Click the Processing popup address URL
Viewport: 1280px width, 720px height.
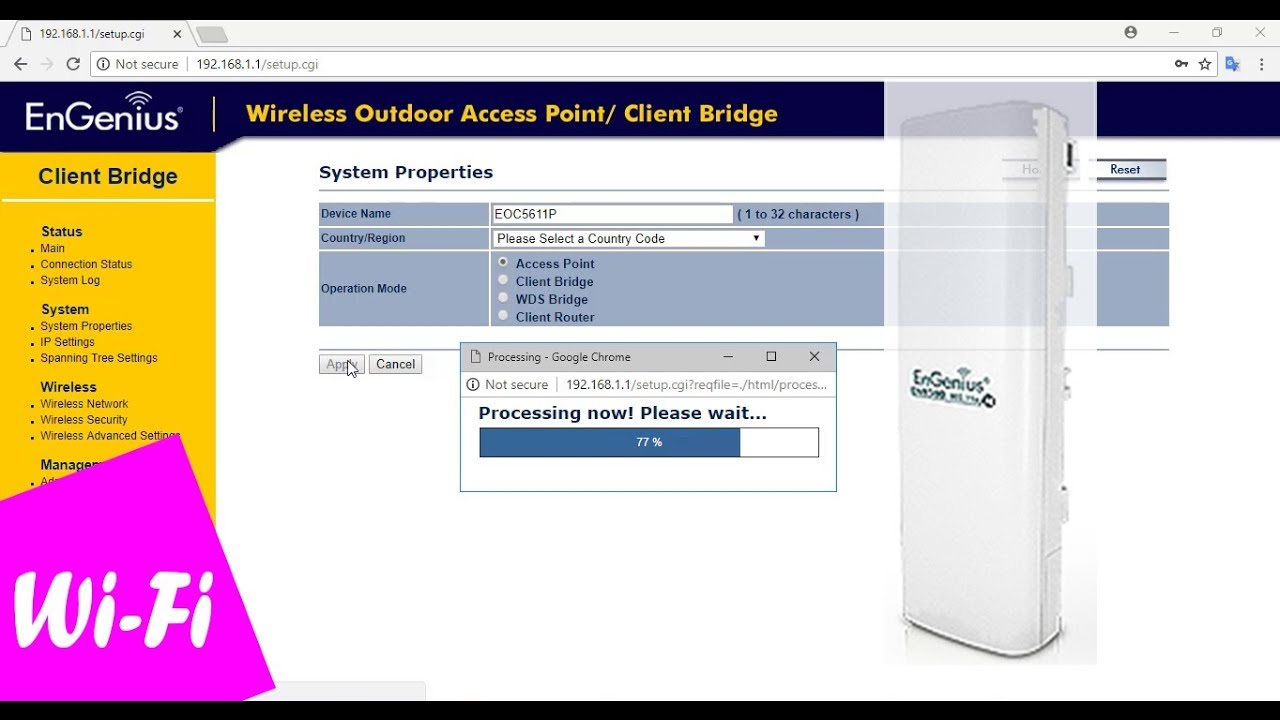point(696,384)
